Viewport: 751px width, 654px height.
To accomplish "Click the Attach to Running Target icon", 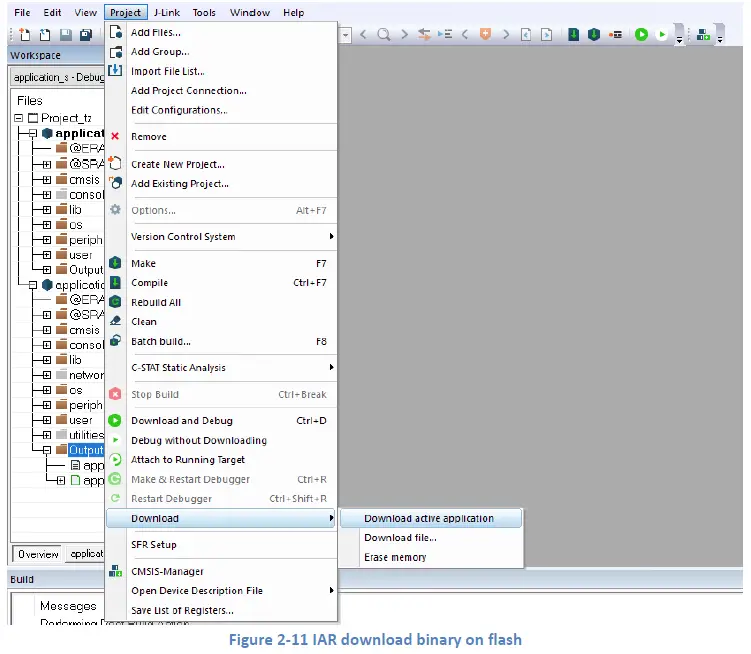I will click(x=115, y=459).
